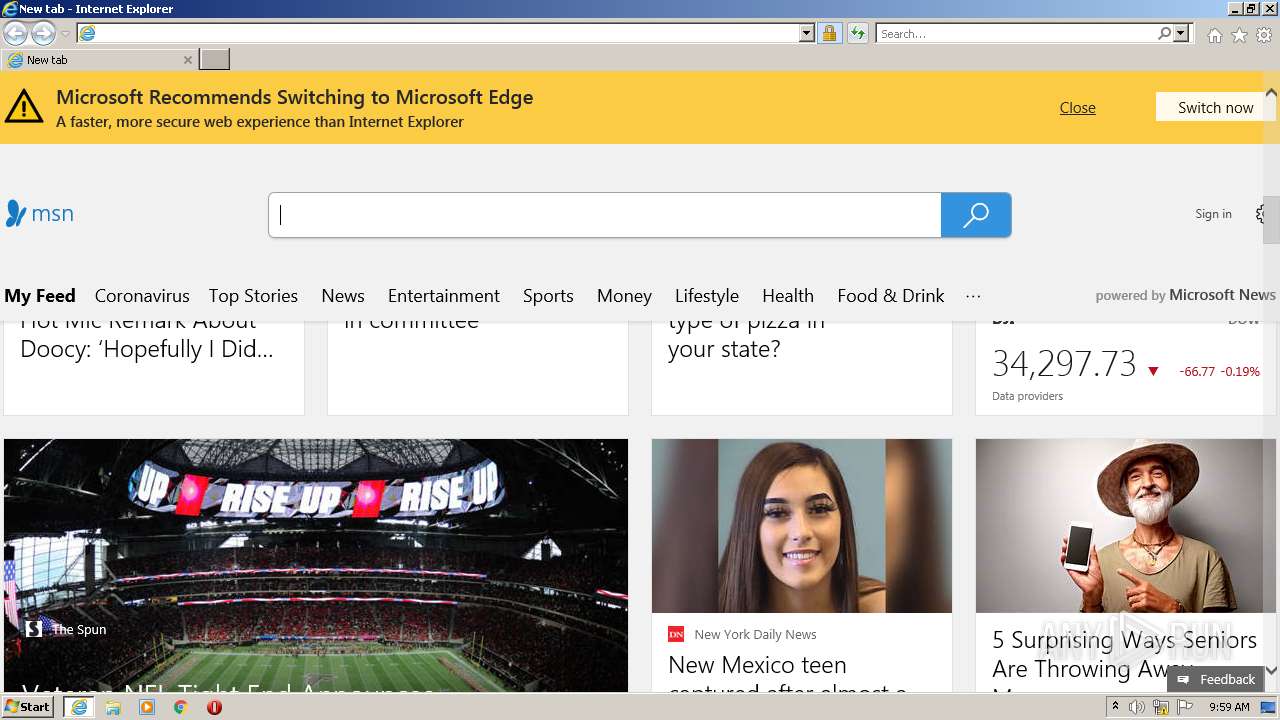The image size is (1280, 720).
Task: Click the blue MSN search button
Action: pos(976,215)
